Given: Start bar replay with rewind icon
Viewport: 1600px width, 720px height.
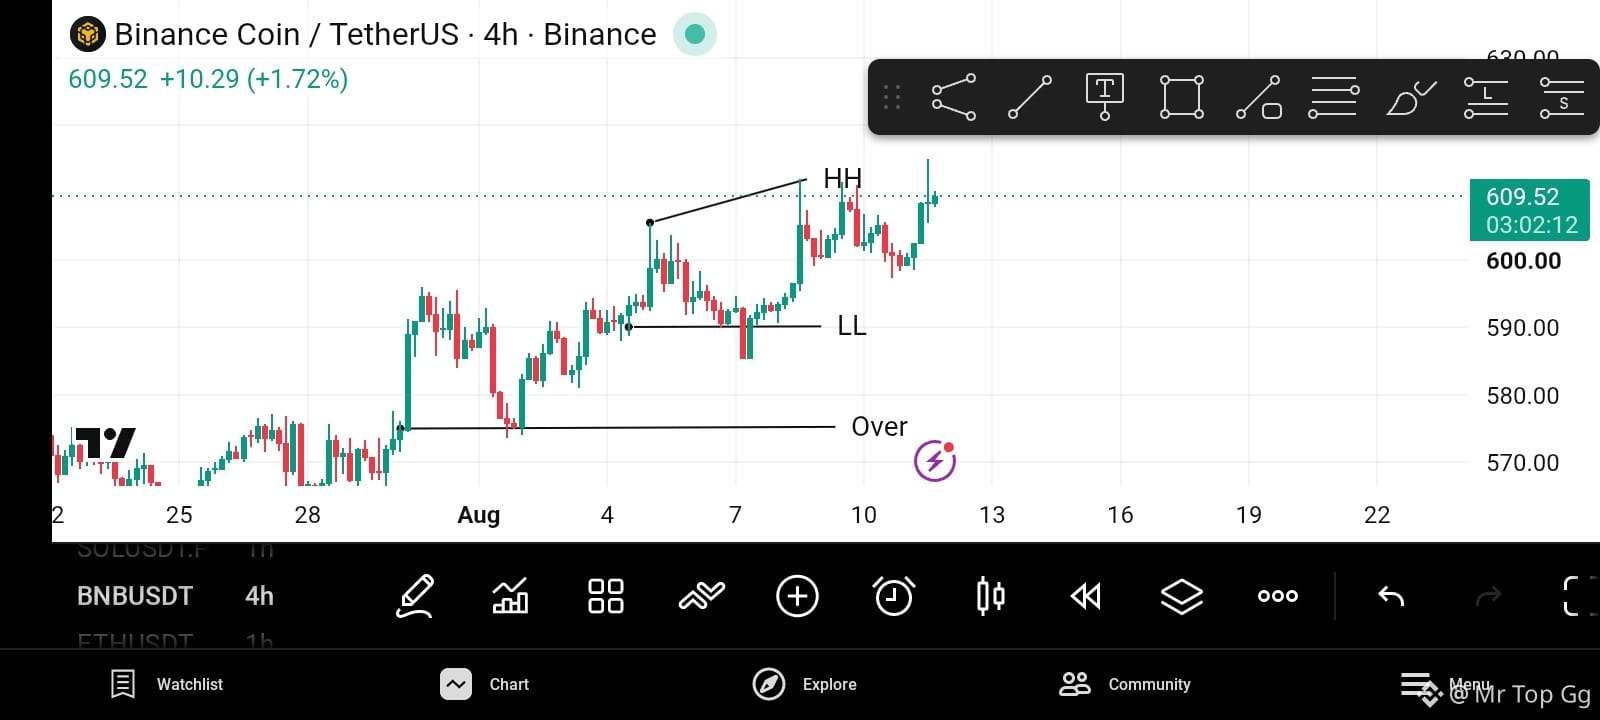Looking at the screenshot, I should pyautogui.click(x=1086, y=596).
